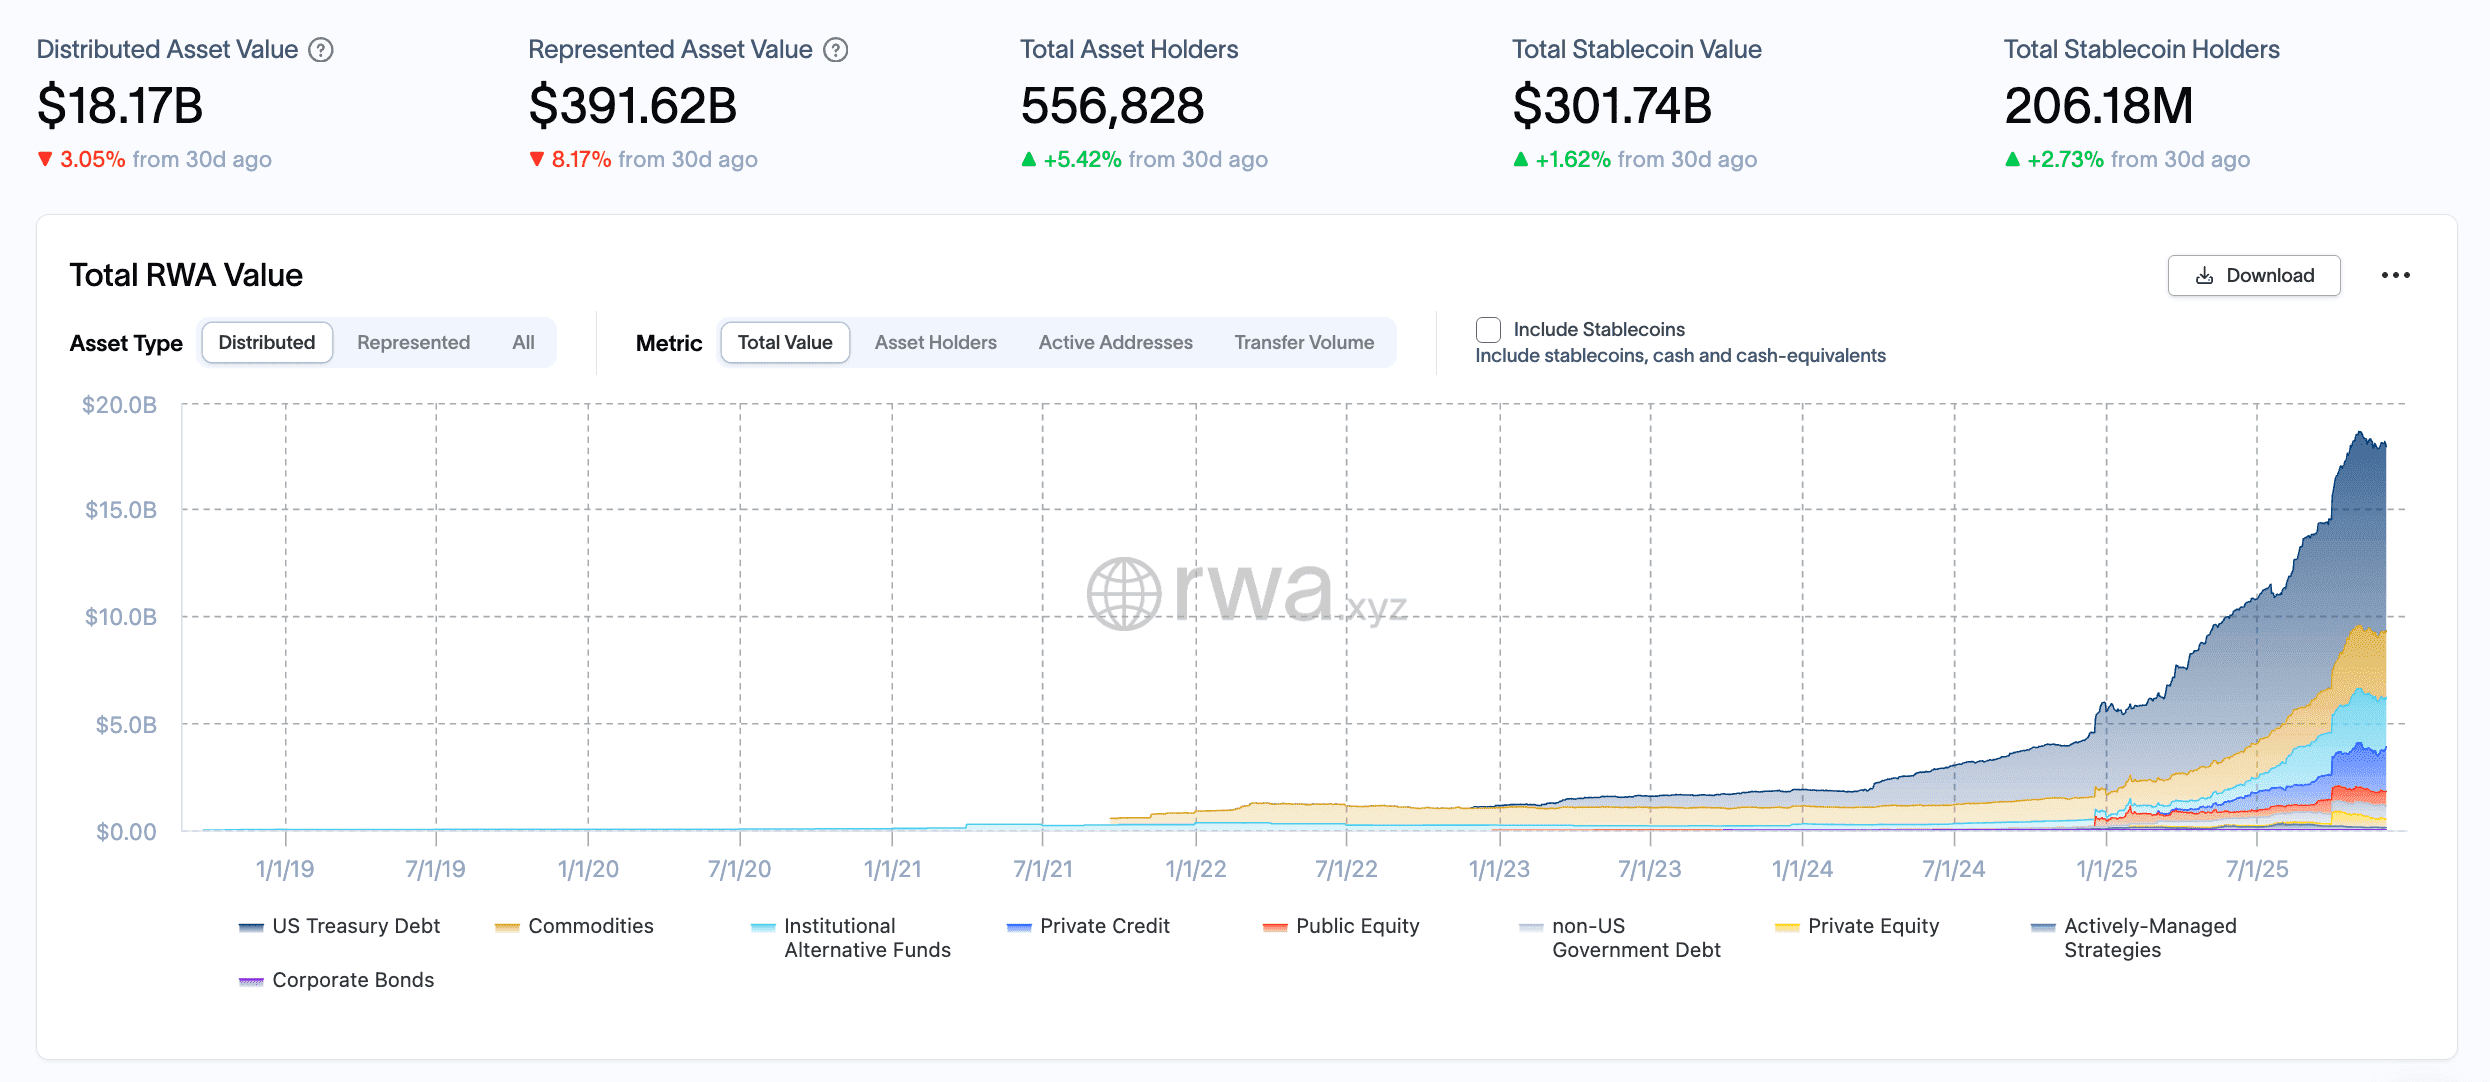2490x1082 pixels.
Task: Switch metric to Transfer Volume
Action: (x=1303, y=342)
